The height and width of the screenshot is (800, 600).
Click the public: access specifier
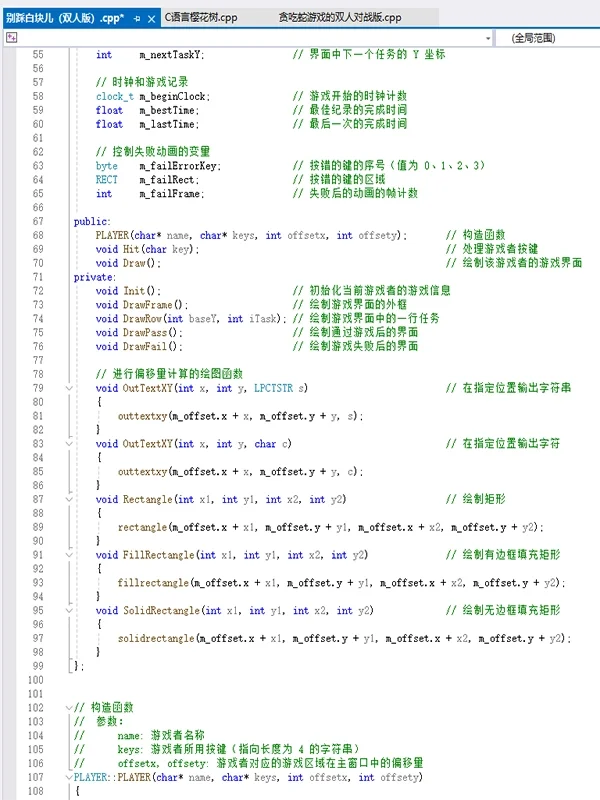click(92, 221)
